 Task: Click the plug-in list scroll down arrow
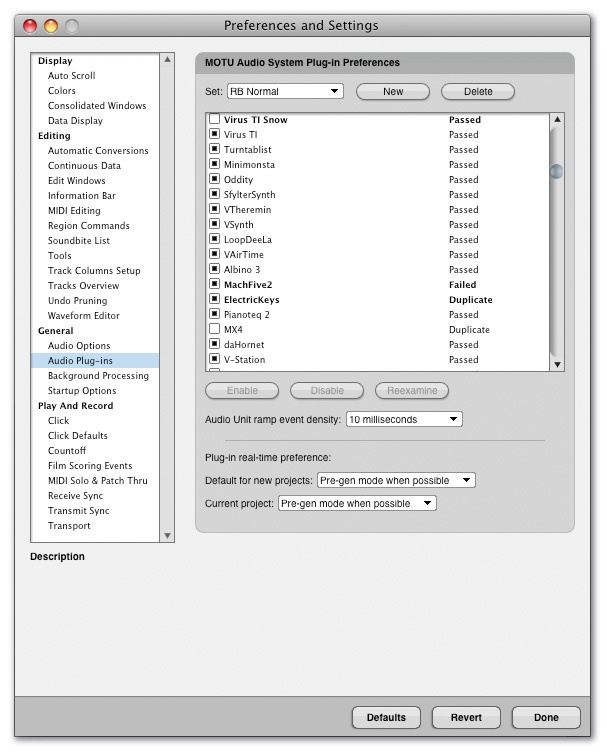click(x=557, y=364)
